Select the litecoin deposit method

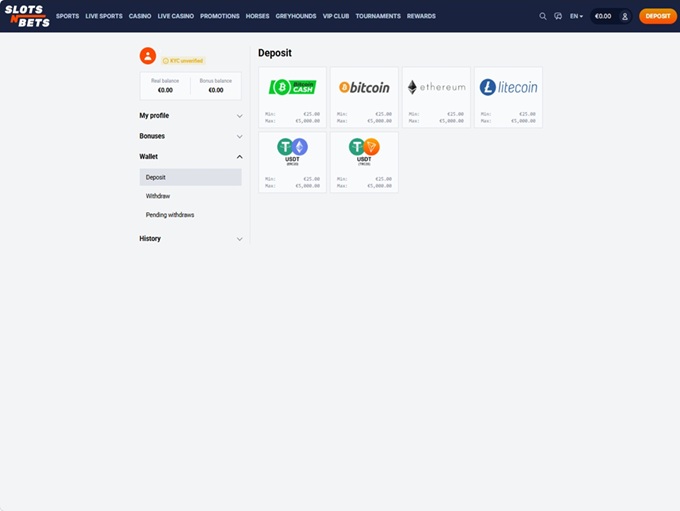(508, 97)
